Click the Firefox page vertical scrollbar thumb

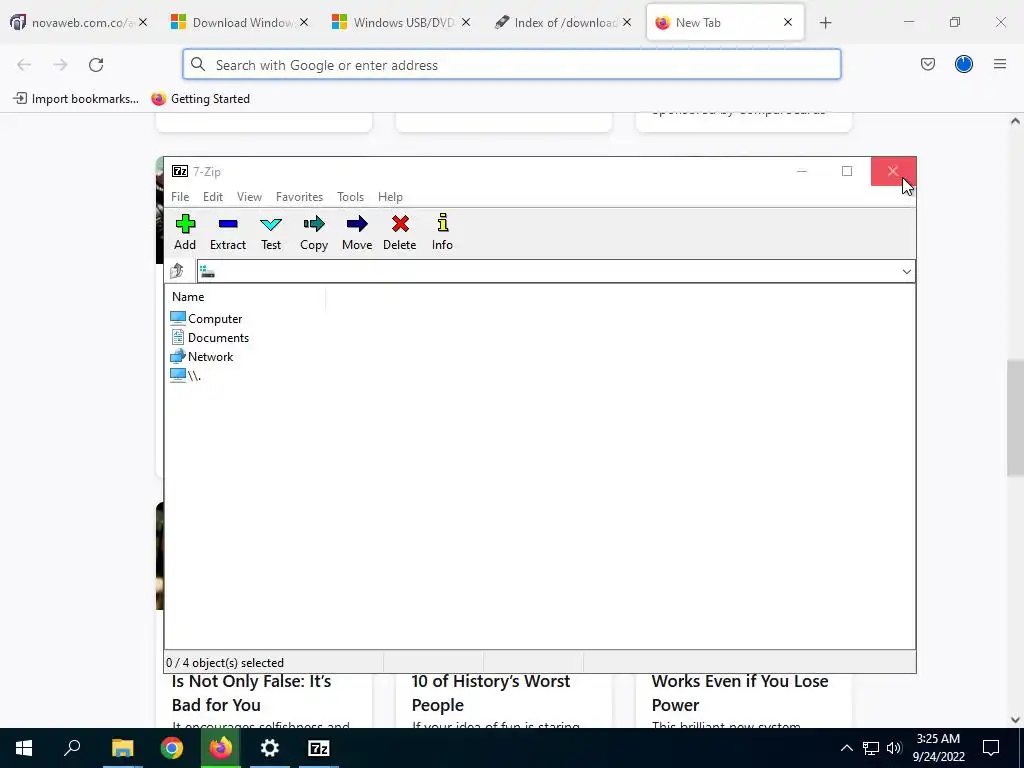(1015, 417)
